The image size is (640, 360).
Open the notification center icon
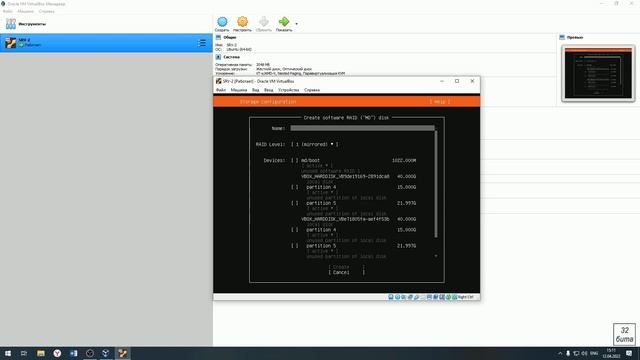[x=629, y=353]
